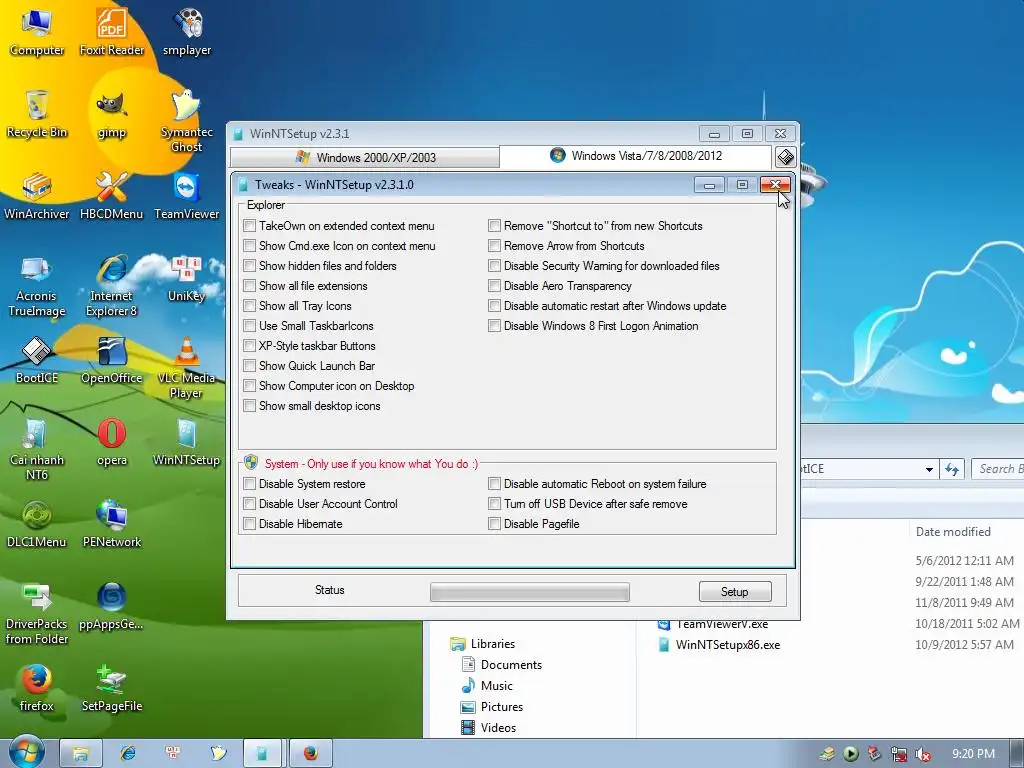This screenshot has width=1024, height=768.
Task: Switch to Windows Vista/7/8/2008/2012 tab
Action: [x=635, y=156]
